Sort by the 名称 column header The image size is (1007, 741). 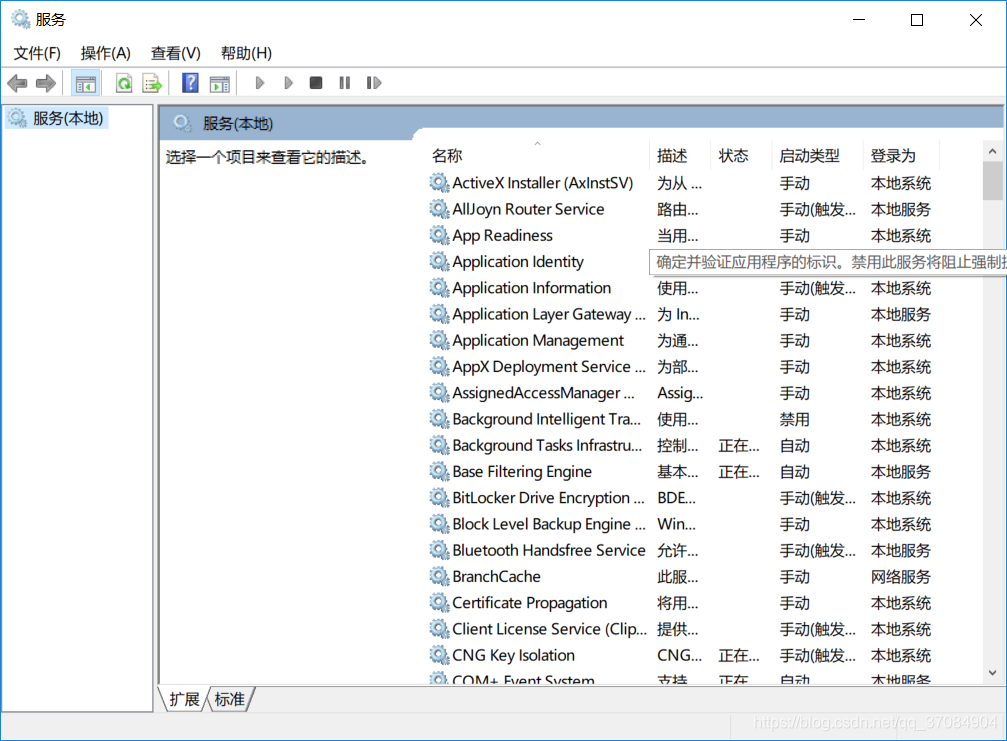(x=538, y=155)
